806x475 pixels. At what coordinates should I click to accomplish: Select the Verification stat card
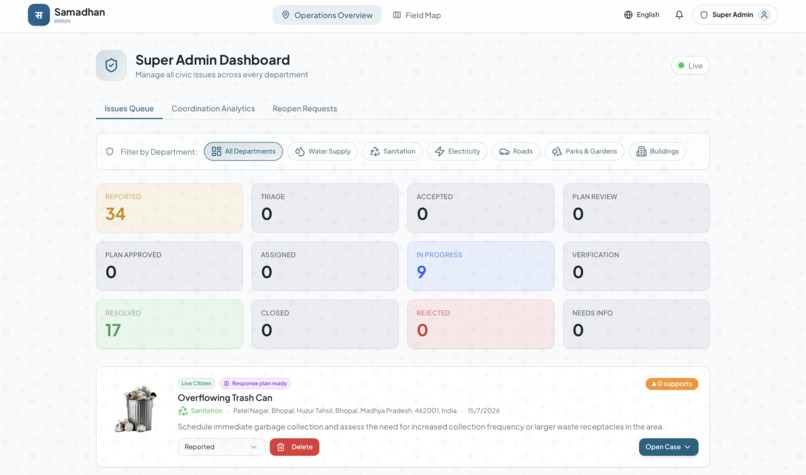636,266
